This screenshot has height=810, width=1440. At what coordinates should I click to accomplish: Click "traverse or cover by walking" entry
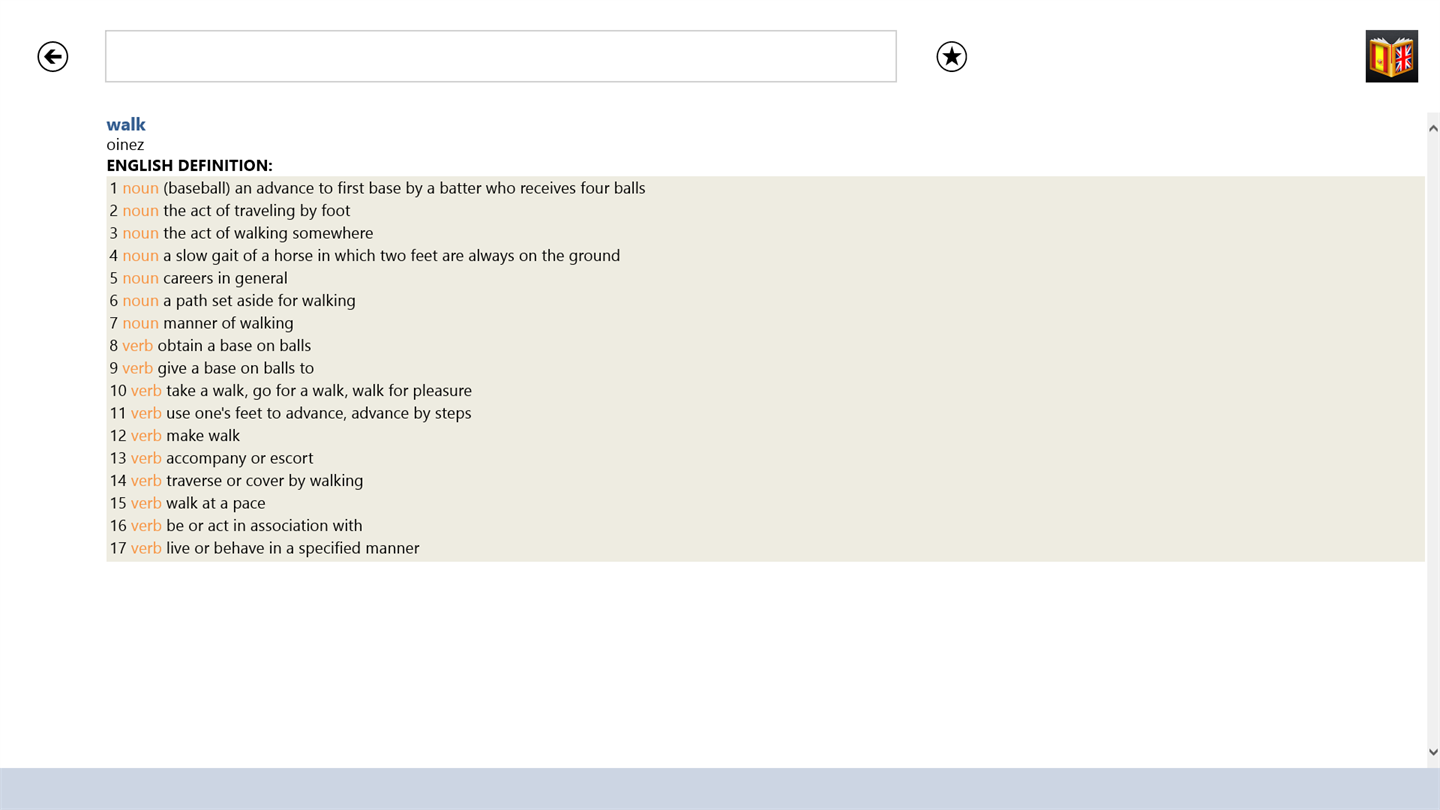click(264, 481)
